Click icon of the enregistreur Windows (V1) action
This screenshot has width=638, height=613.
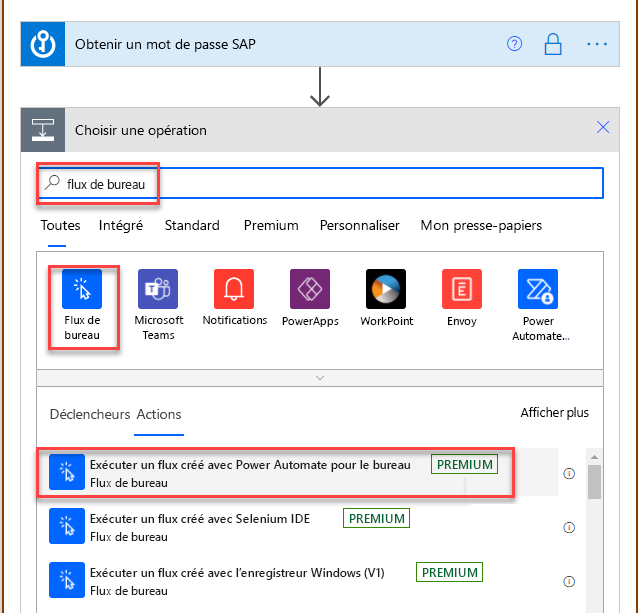pos(67,580)
